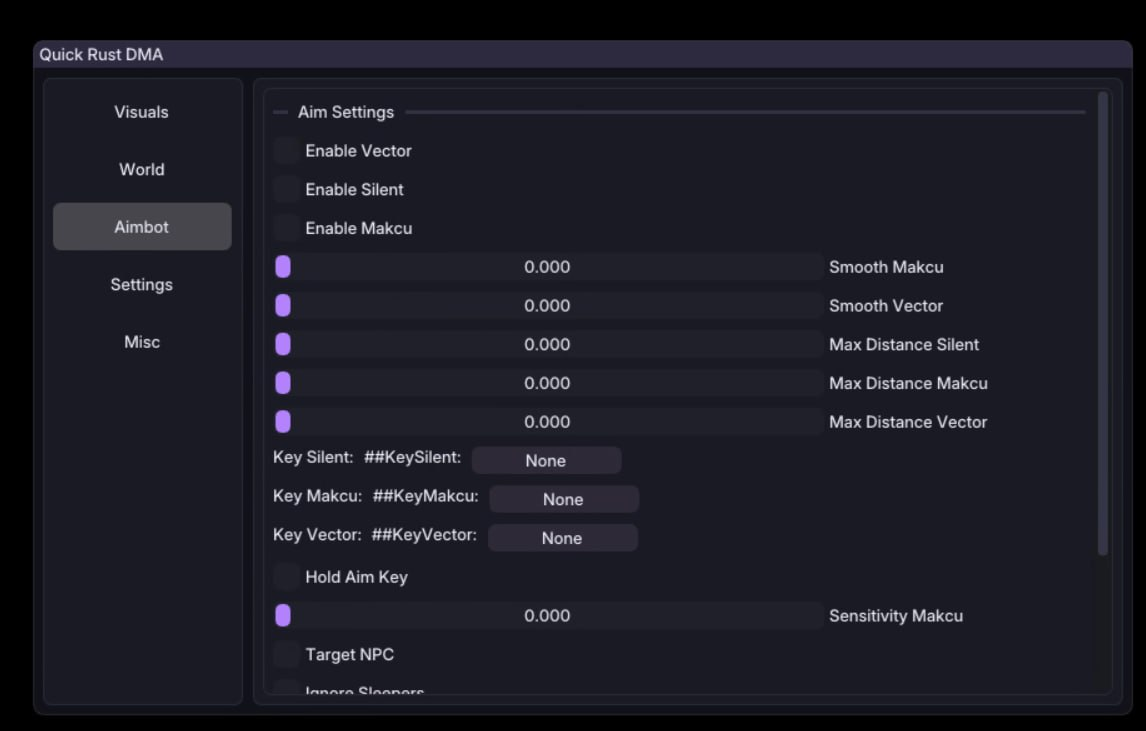Switch to the Misc tab
The width and height of the screenshot is (1146, 731).
pyautogui.click(x=141, y=341)
